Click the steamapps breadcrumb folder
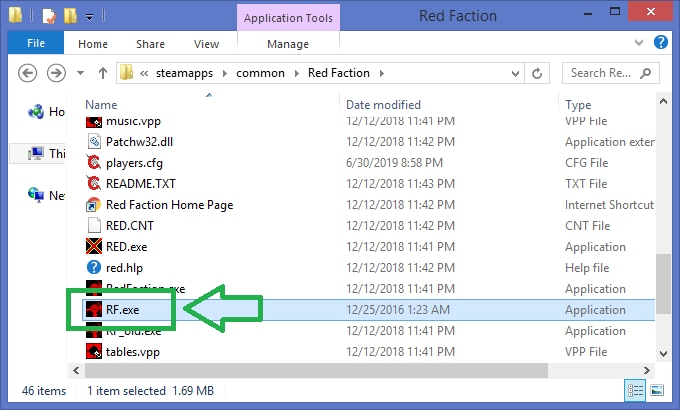680x410 pixels. pyautogui.click(x=193, y=73)
